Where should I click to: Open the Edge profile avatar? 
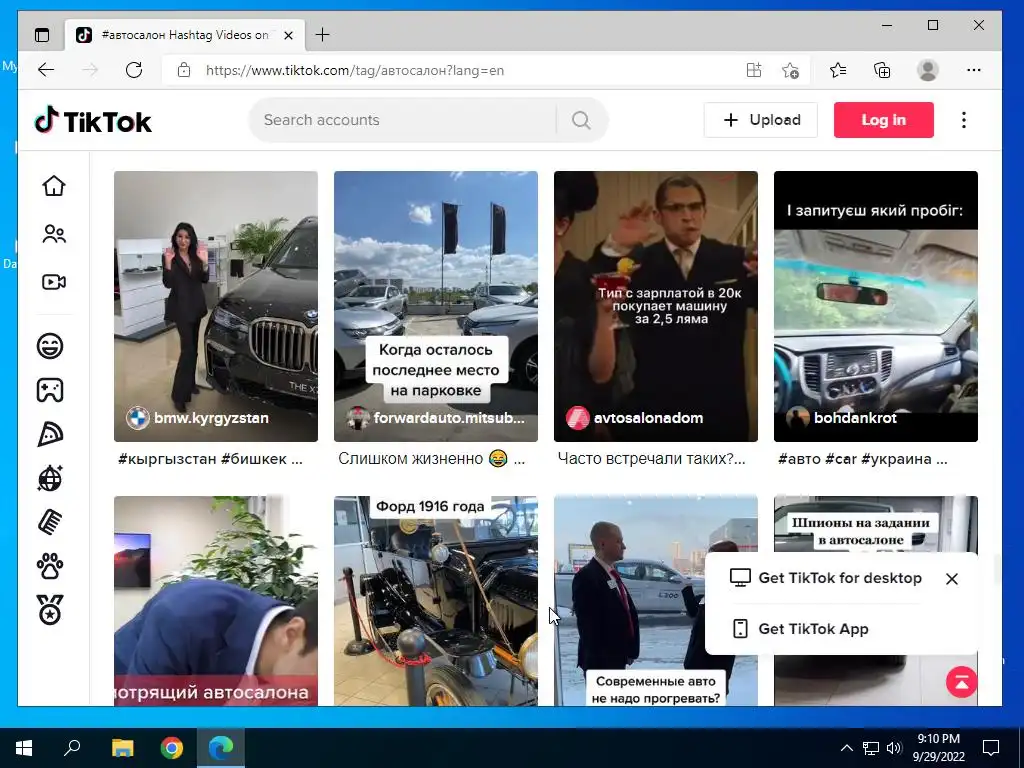pos(927,70)
